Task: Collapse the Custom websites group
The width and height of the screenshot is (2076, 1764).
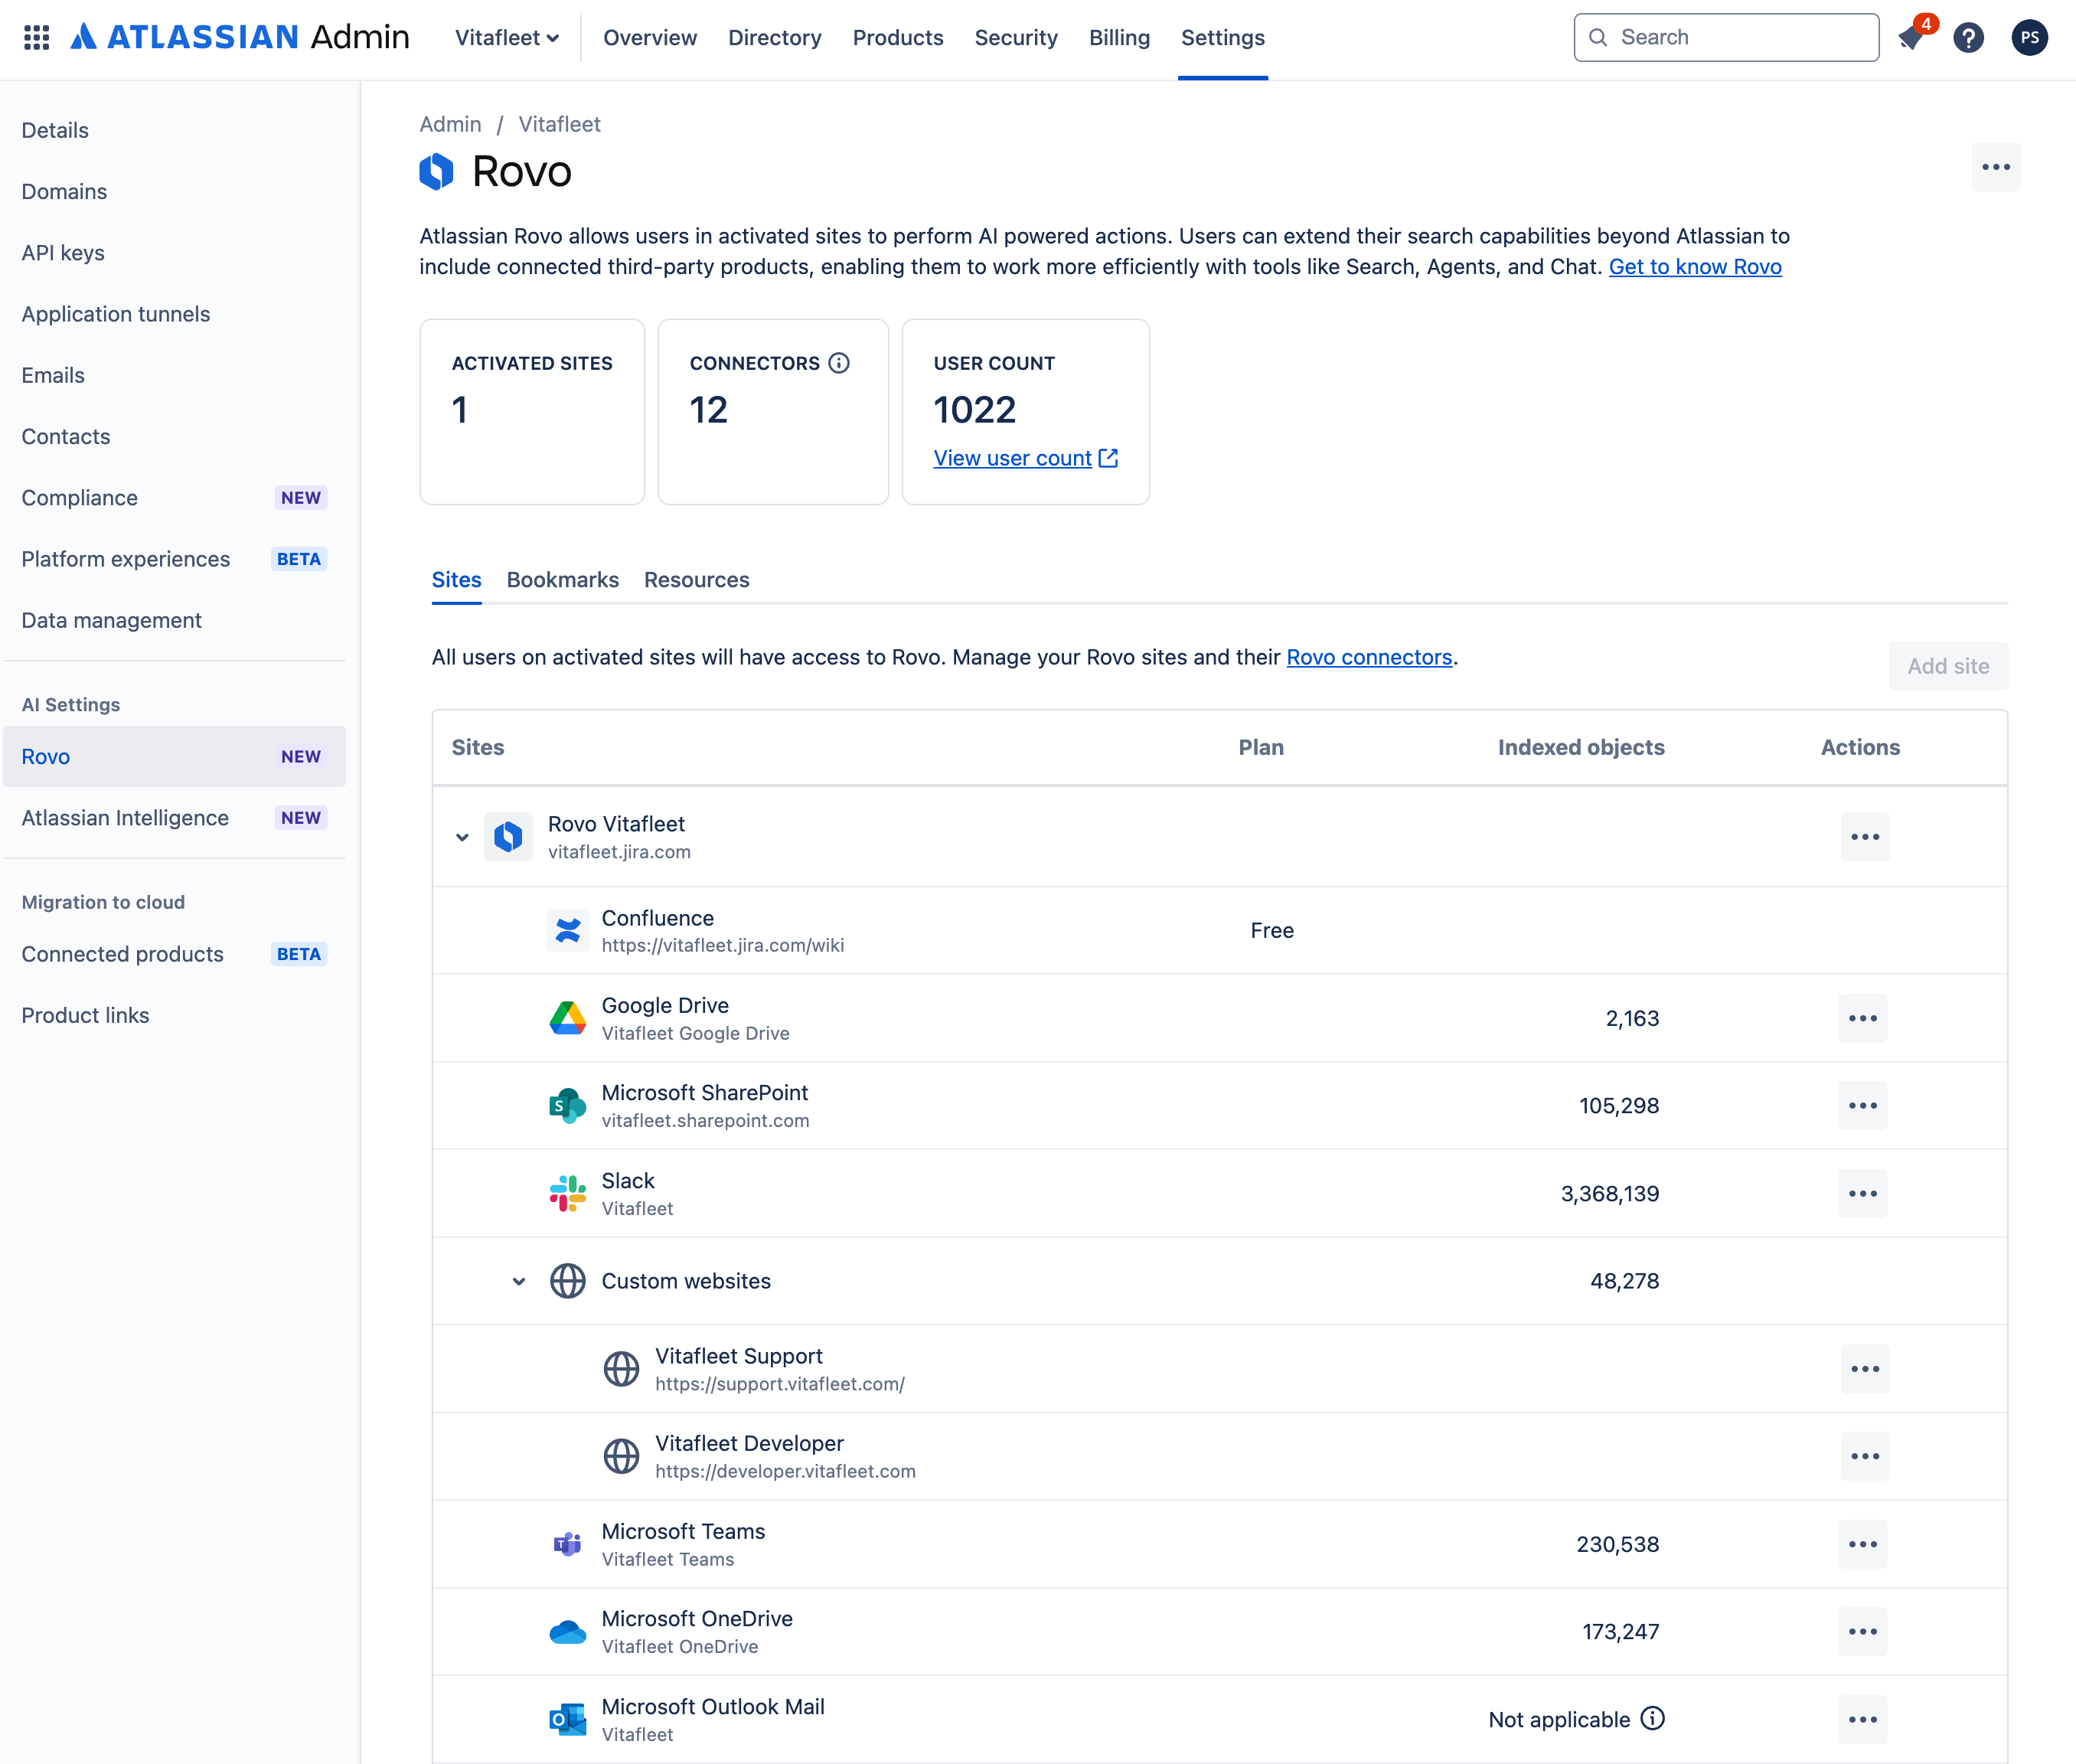Action: click(518, 1281)
